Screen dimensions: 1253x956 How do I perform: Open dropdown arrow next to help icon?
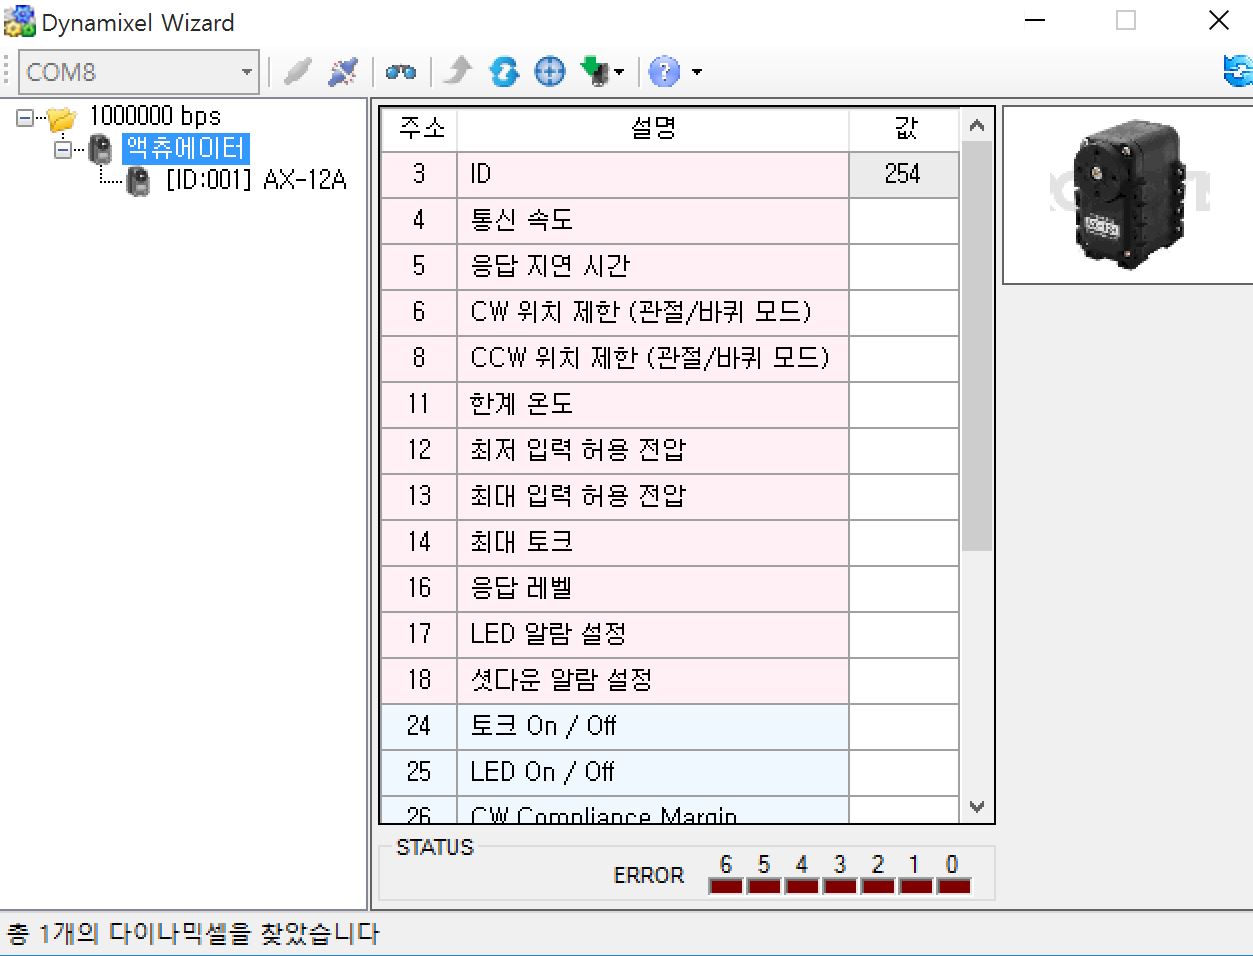click(697, 72)
